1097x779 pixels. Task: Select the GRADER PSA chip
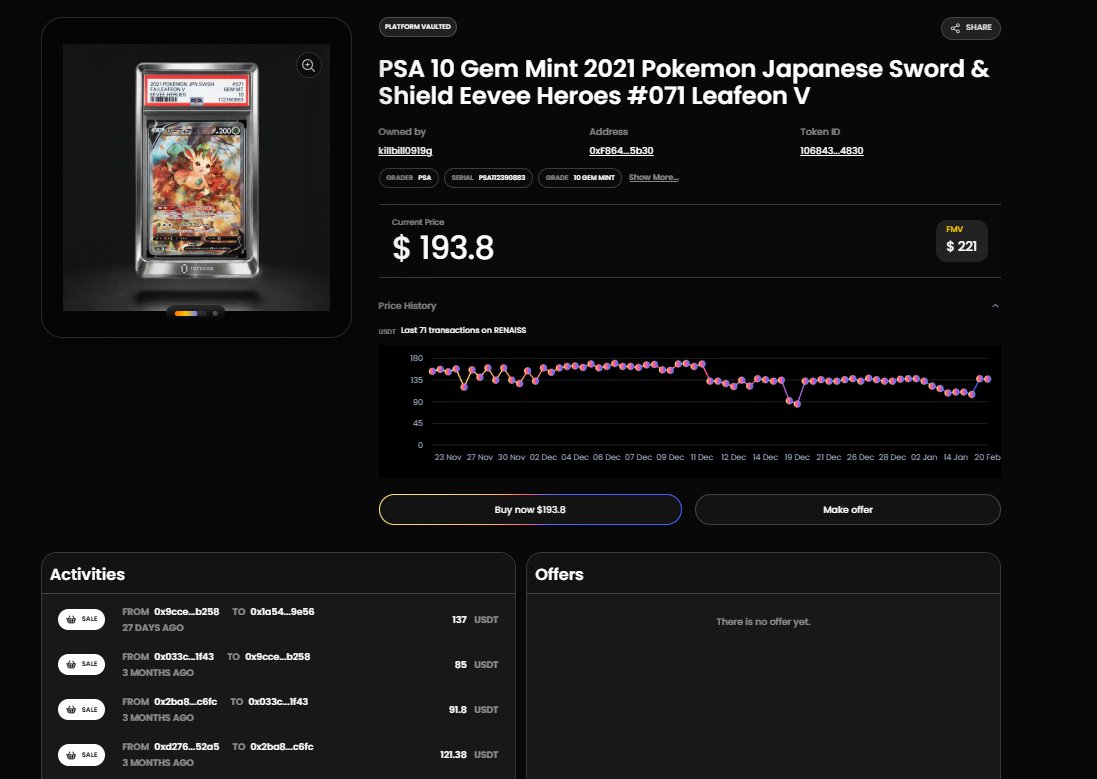coord(409,178)
